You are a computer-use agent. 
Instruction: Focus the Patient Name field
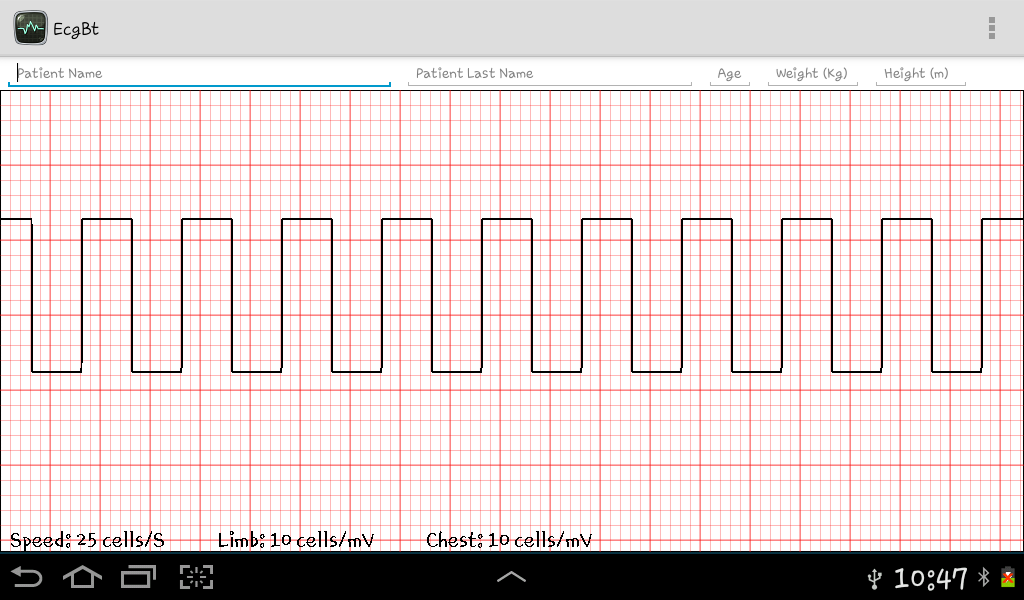click(x=199, y=73)
